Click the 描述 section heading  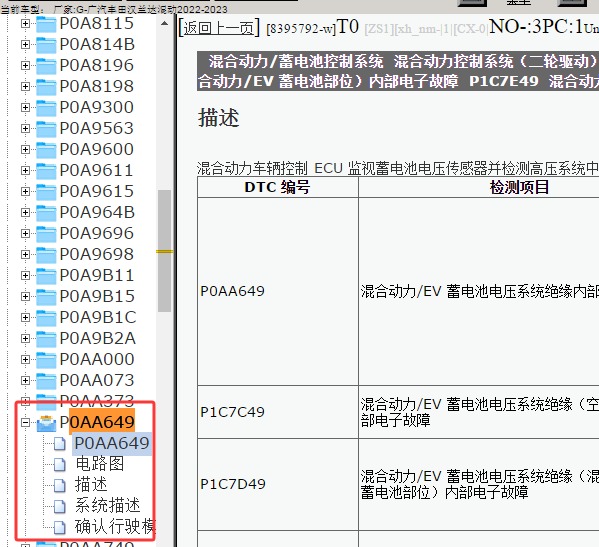[219, 117]
